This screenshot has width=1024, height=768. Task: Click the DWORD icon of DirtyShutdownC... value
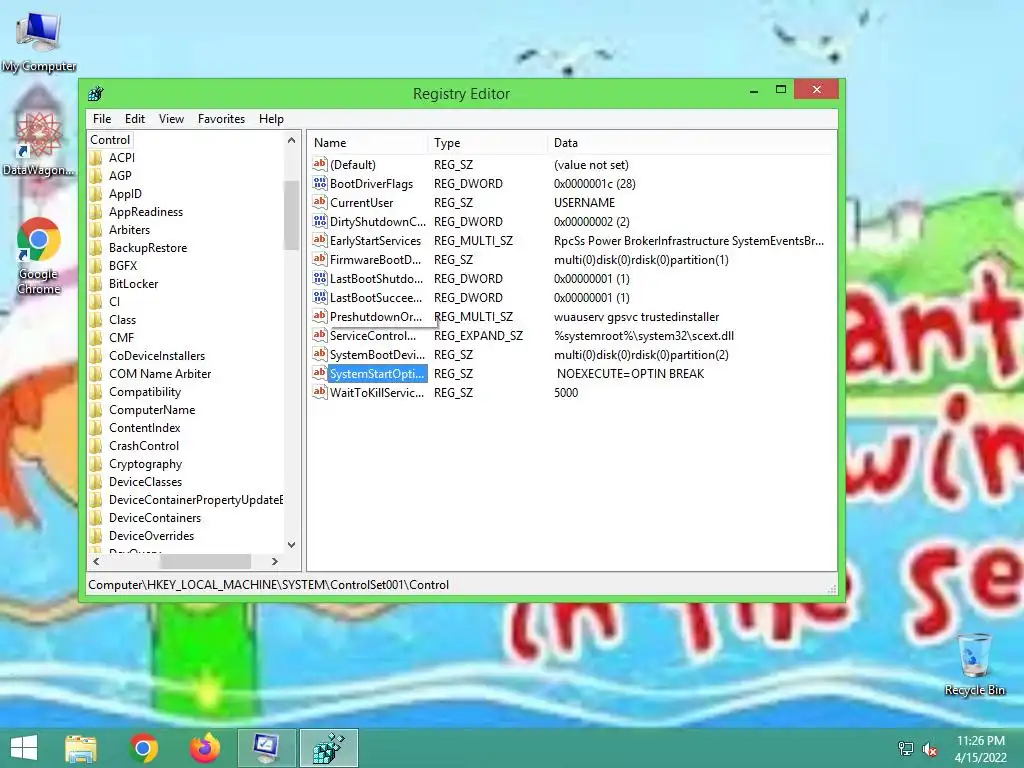(319, 221)
